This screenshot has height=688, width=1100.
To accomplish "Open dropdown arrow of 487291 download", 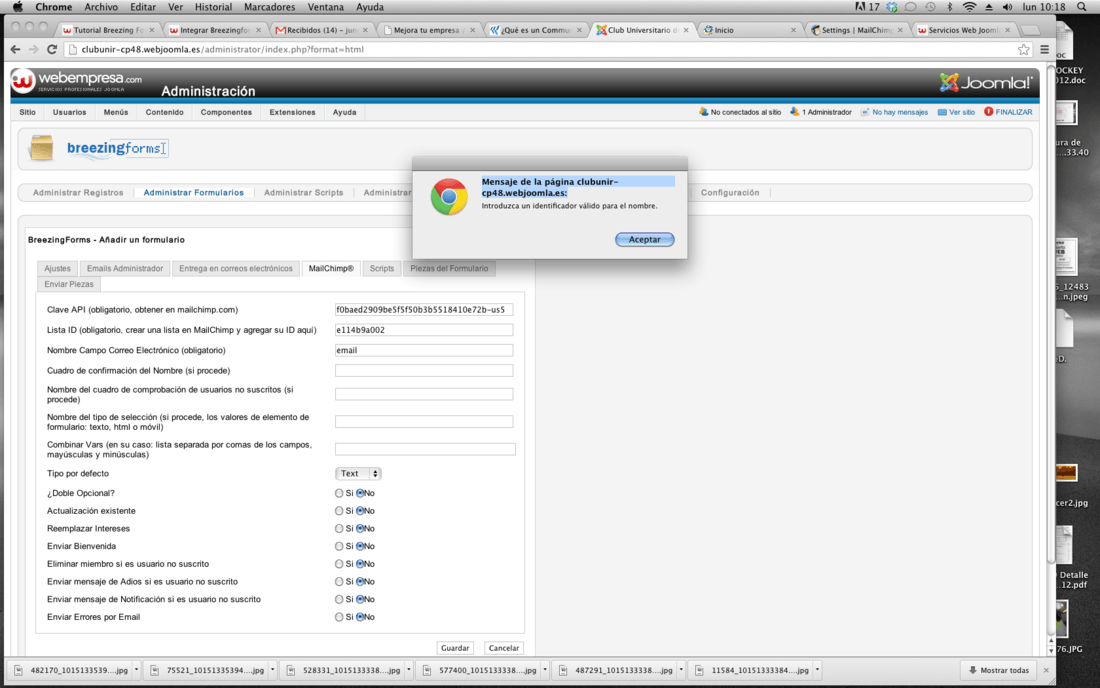I will pos(680,670).
